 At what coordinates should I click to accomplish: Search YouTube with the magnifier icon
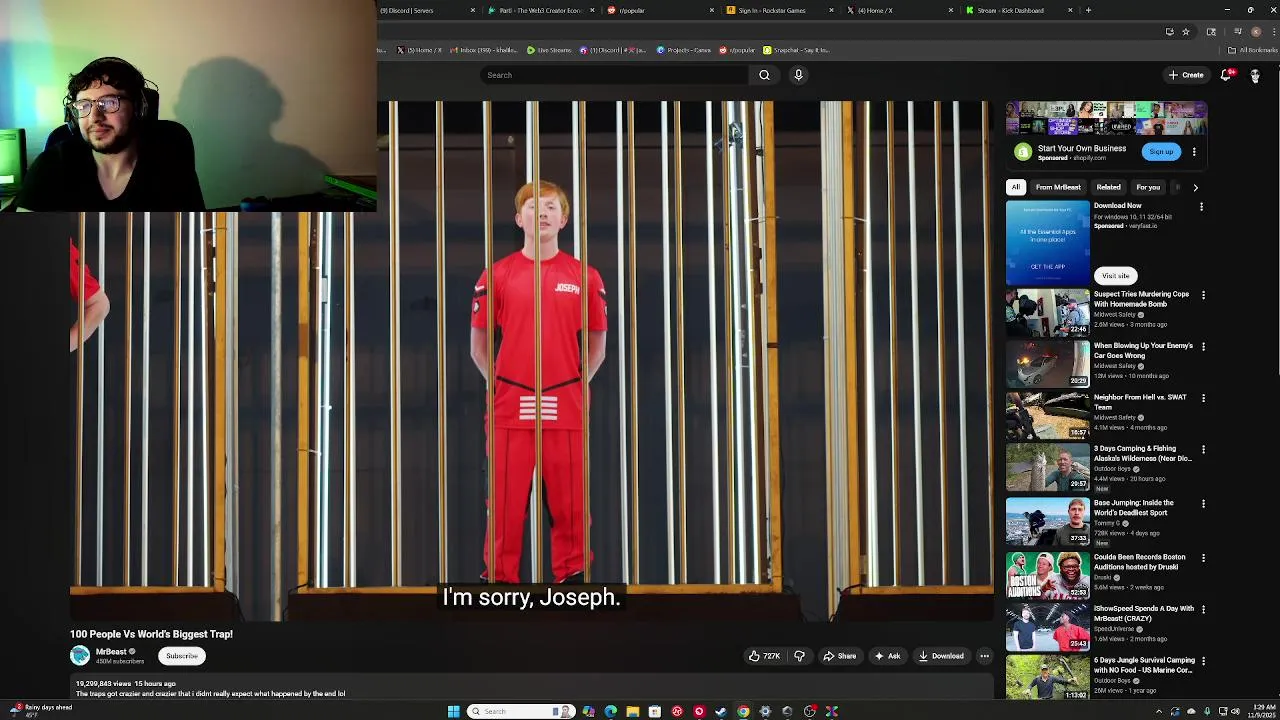(x=764, y=75)
